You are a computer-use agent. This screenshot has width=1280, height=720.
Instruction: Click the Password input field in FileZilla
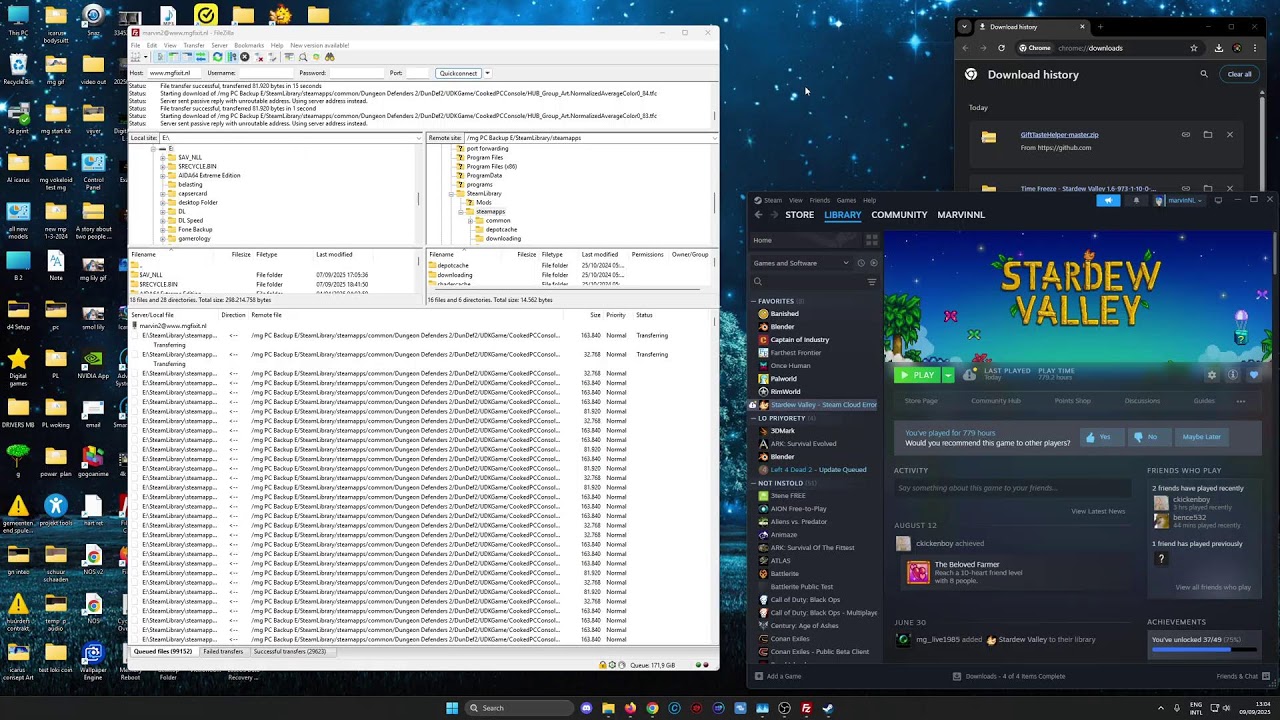click(x=356, y=73)
